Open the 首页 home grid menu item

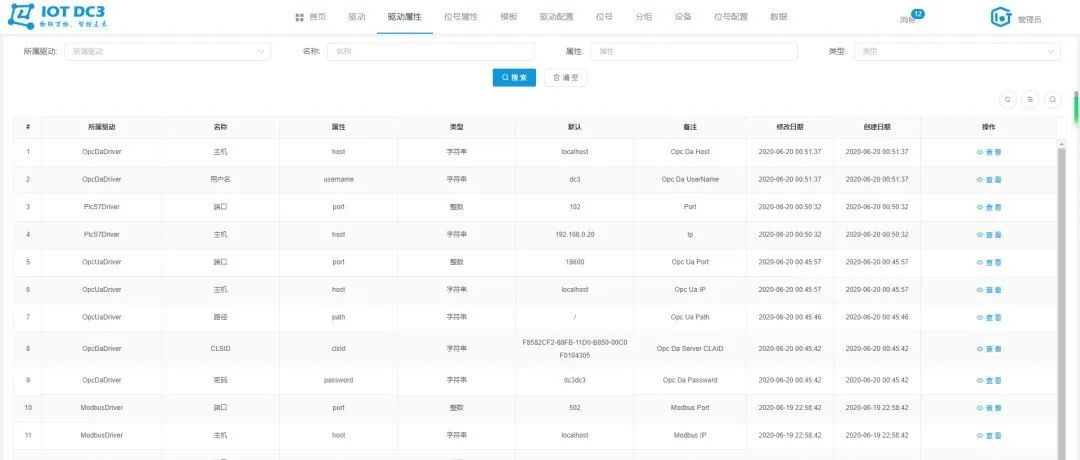click(311, 17)
